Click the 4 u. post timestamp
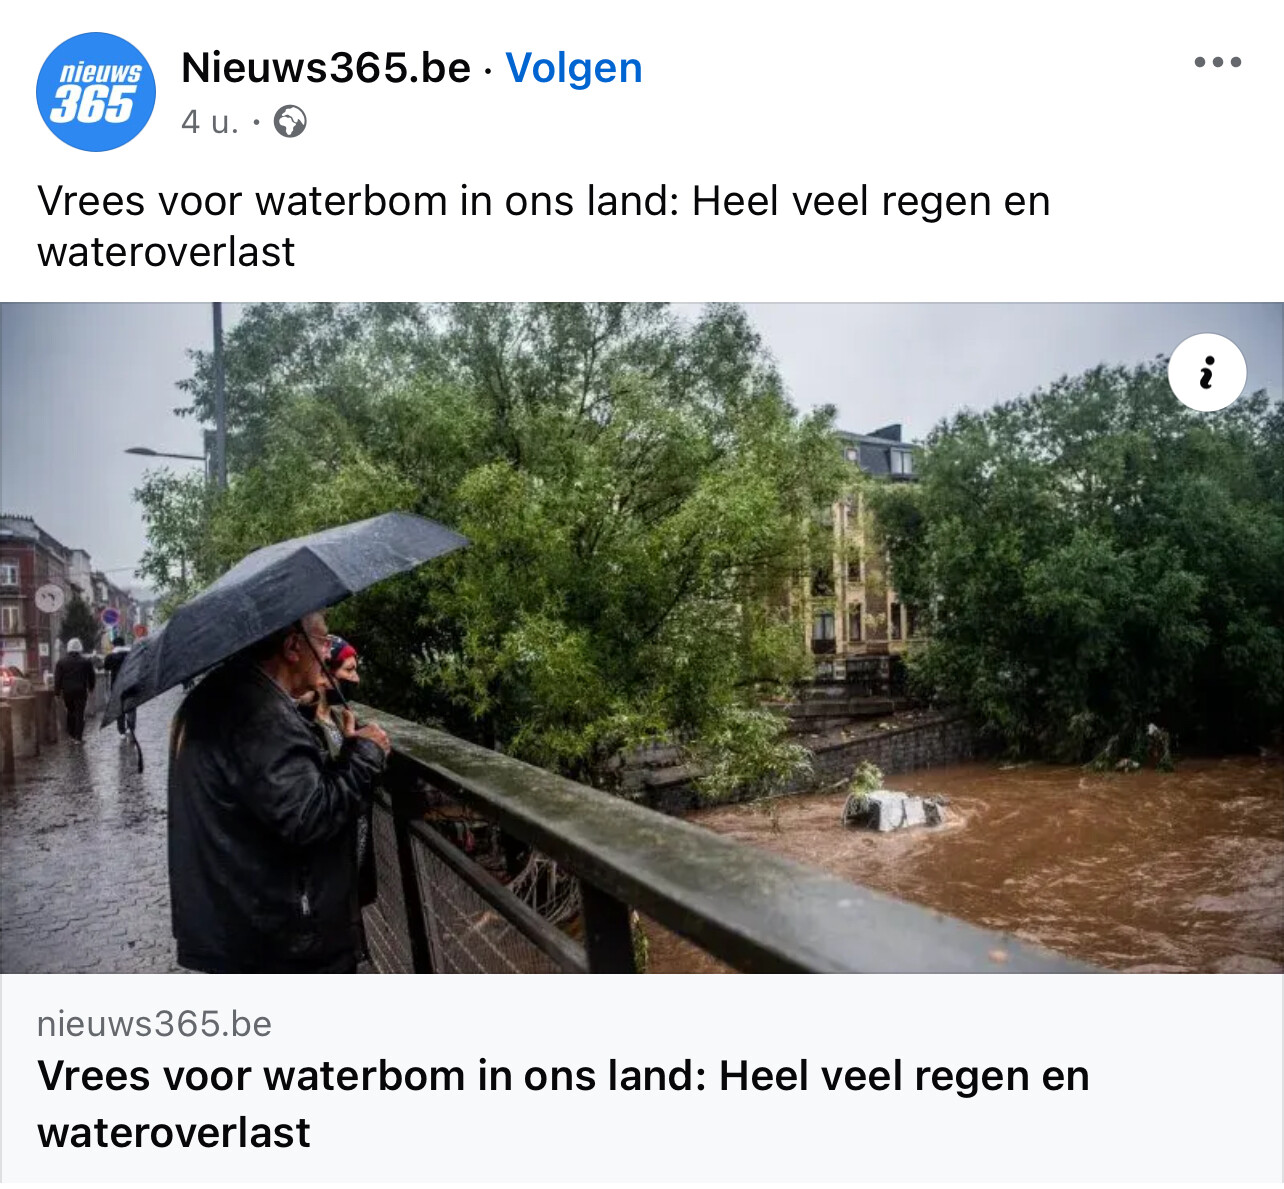 click(x=210, y=122)
